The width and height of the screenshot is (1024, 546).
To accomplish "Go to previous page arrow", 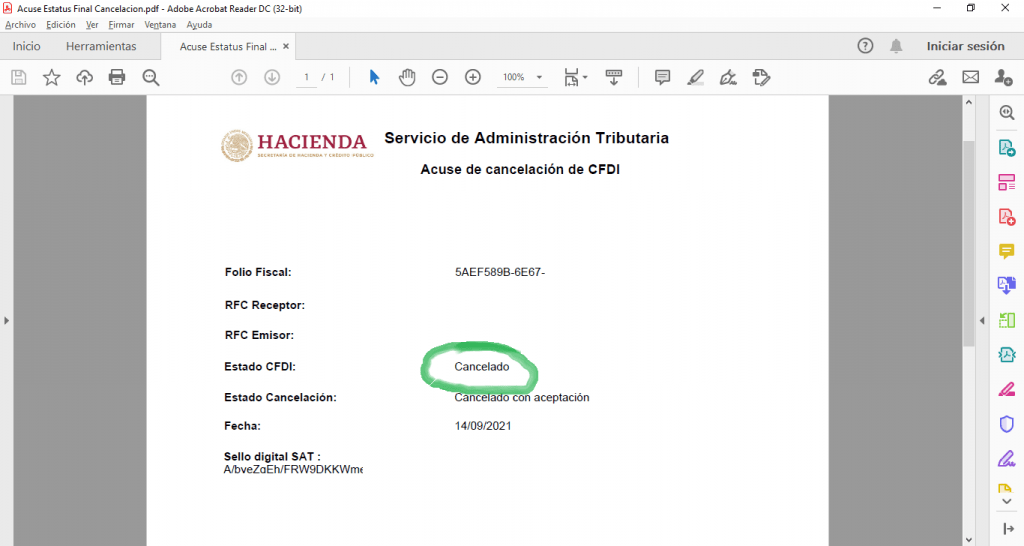I will click(239, 78).
